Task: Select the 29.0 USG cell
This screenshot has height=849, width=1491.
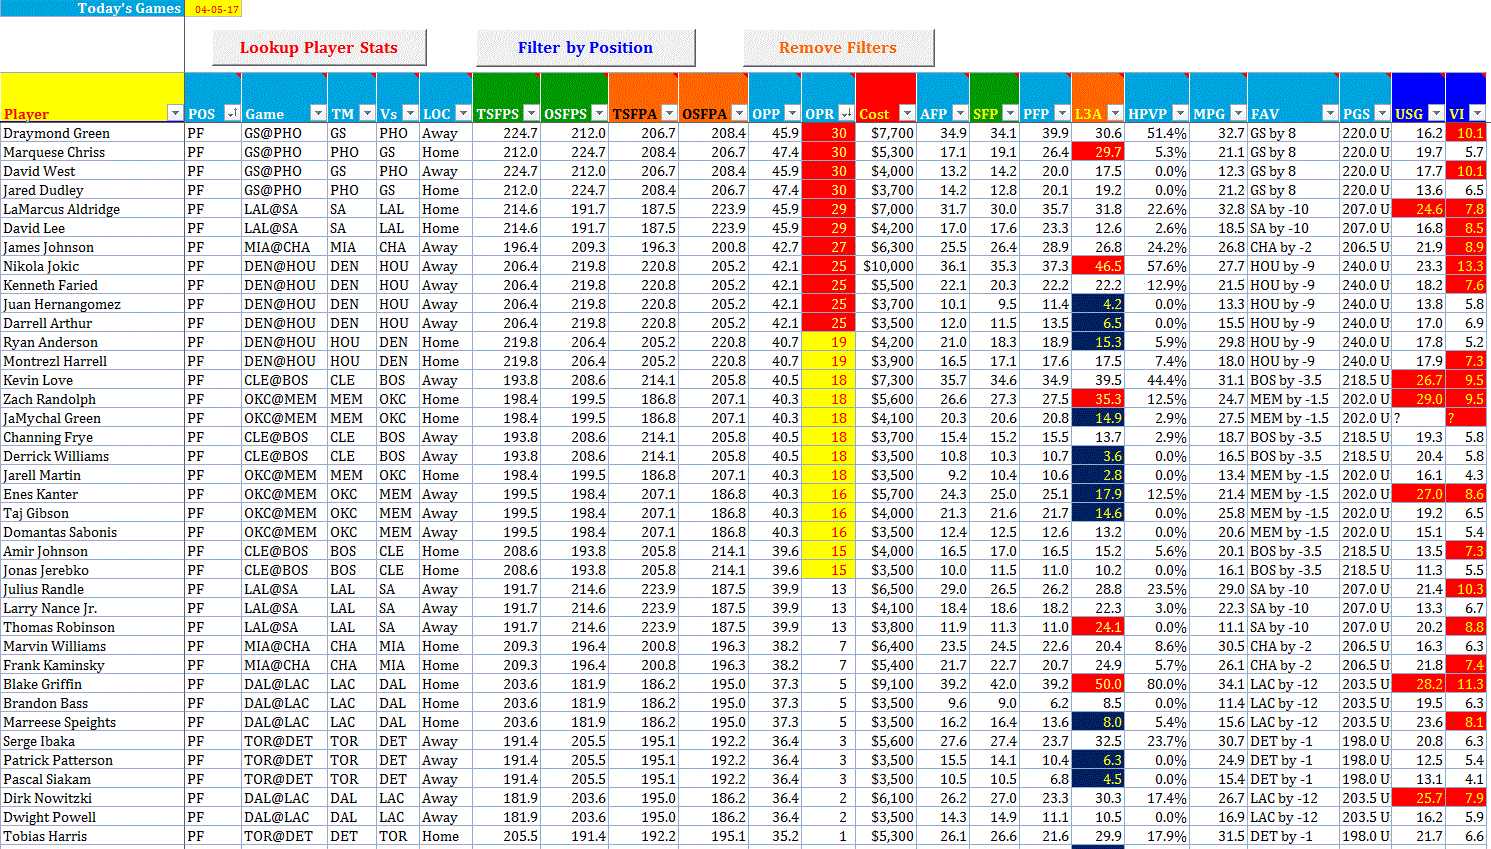Action: click(1418, 399)
